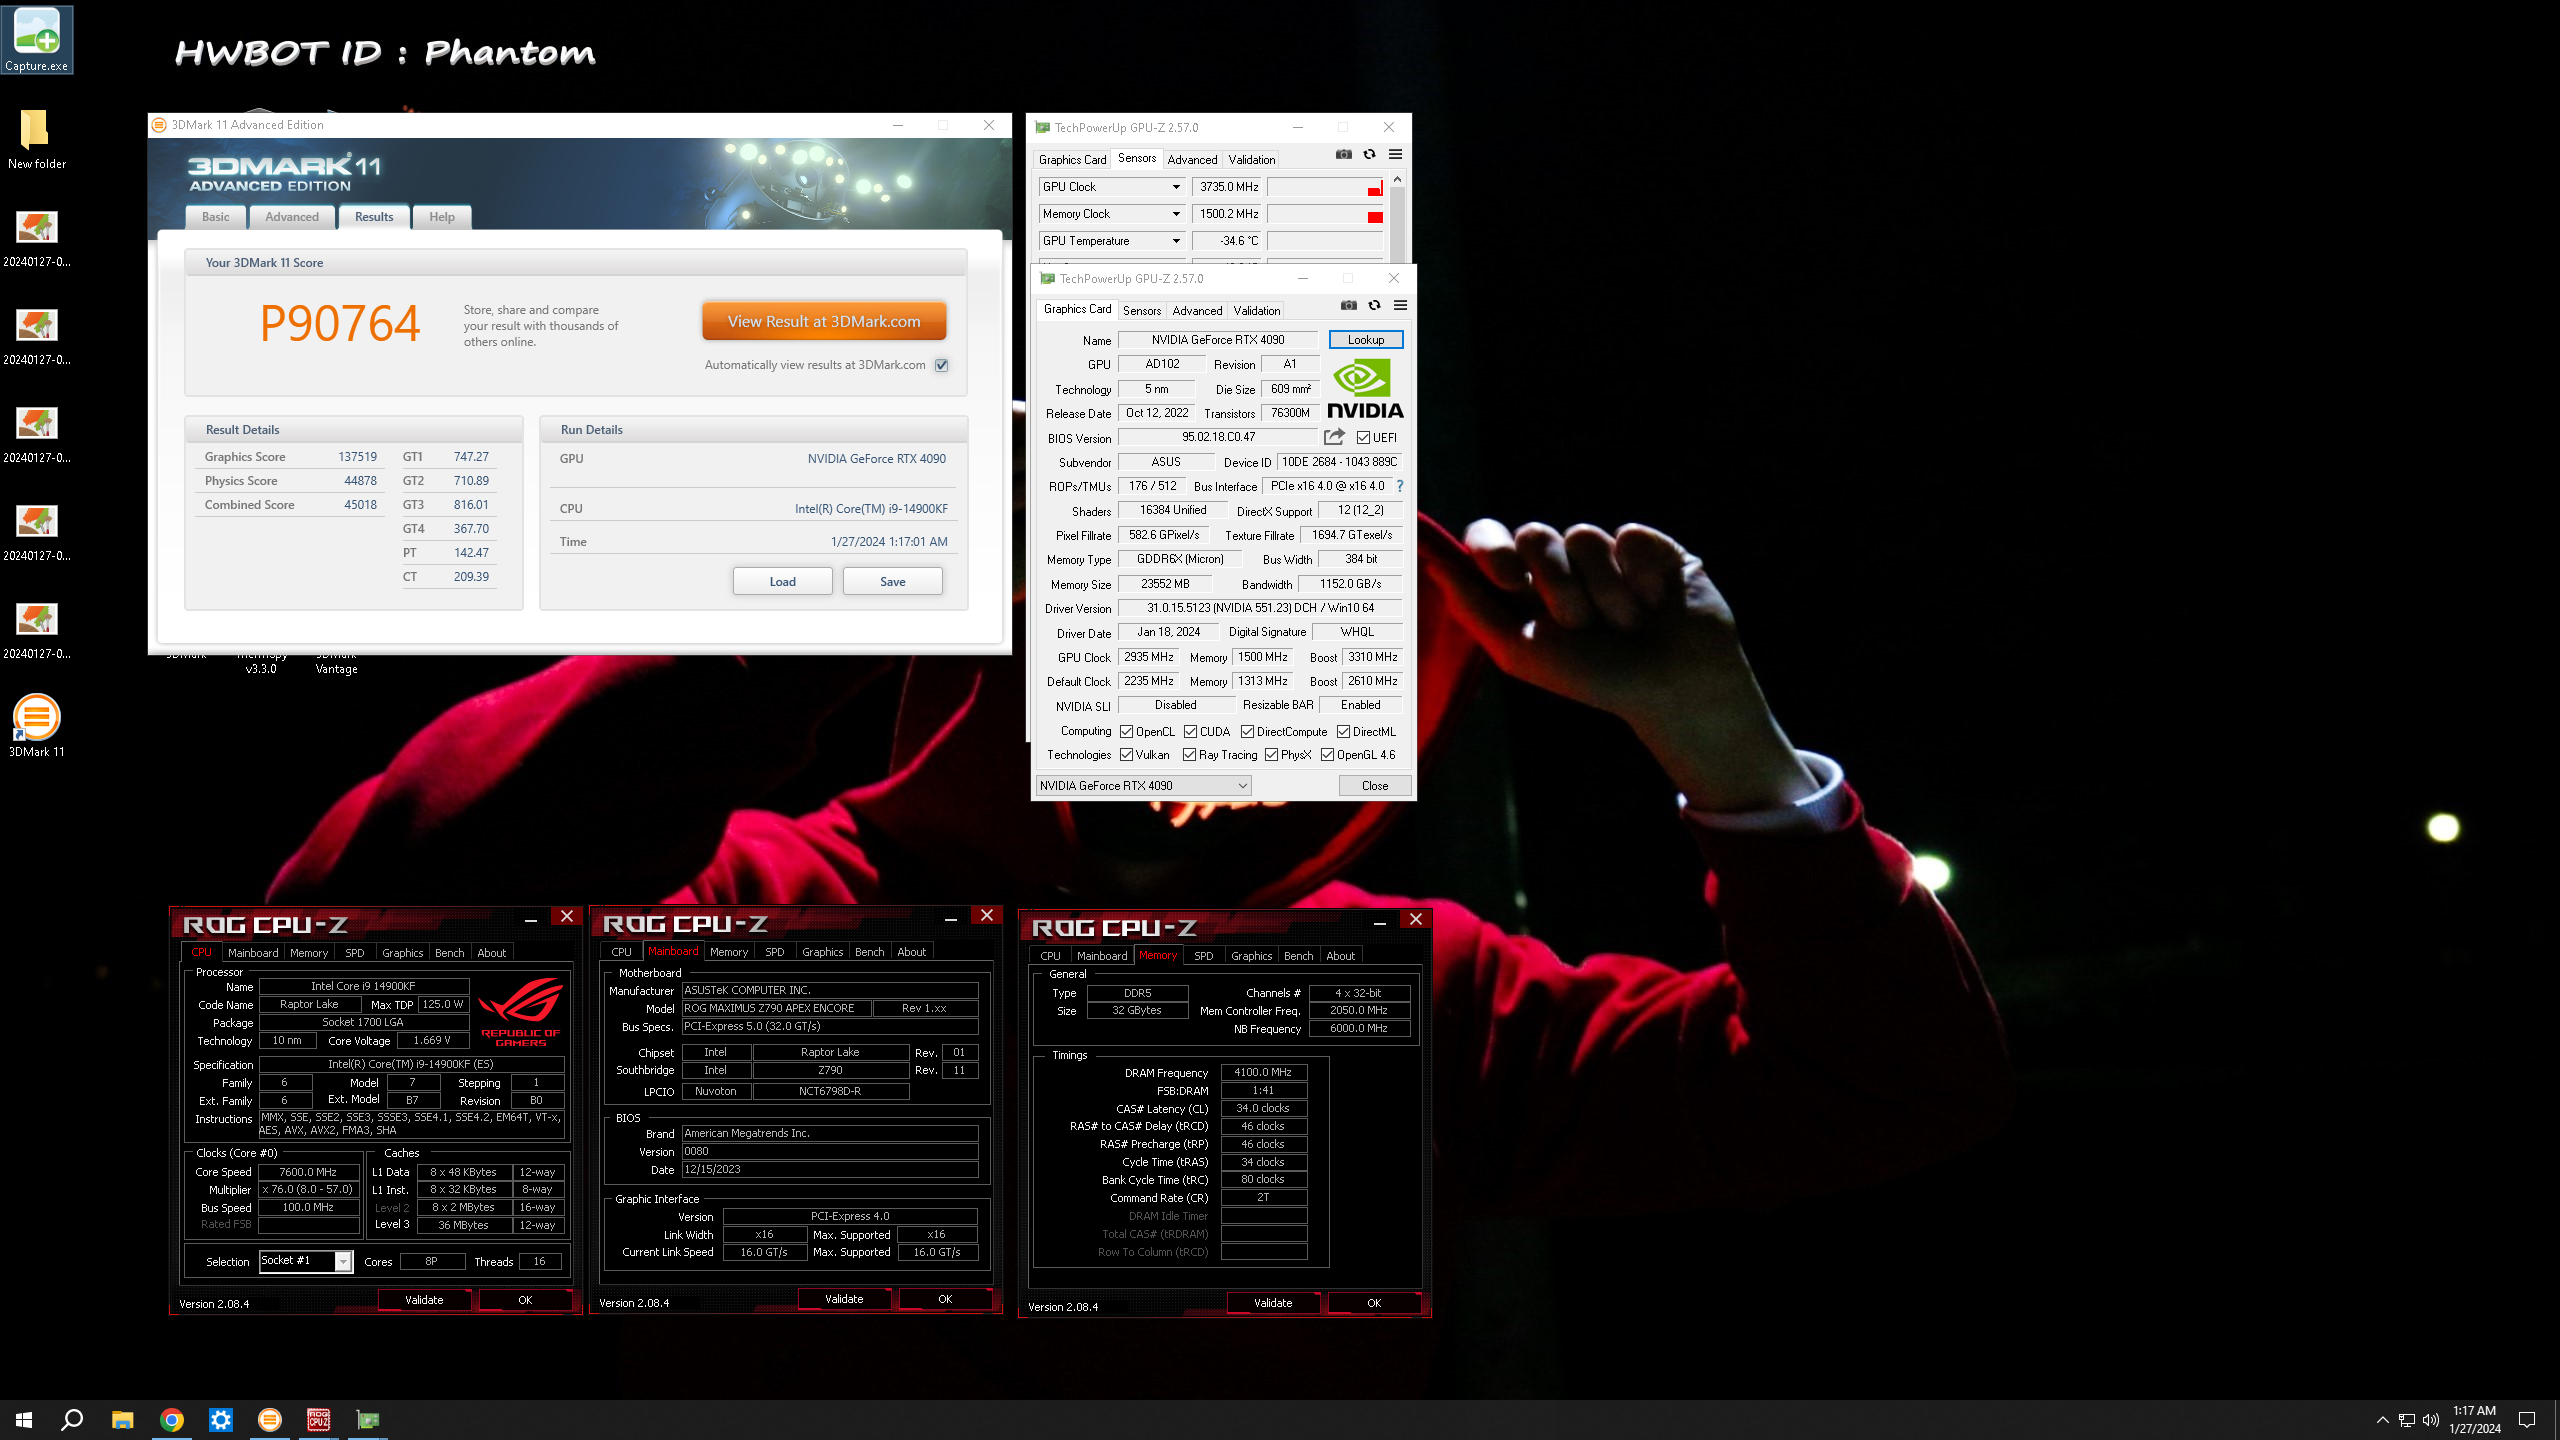Open Bench tab in left CPU-Z window

(450, 953)
